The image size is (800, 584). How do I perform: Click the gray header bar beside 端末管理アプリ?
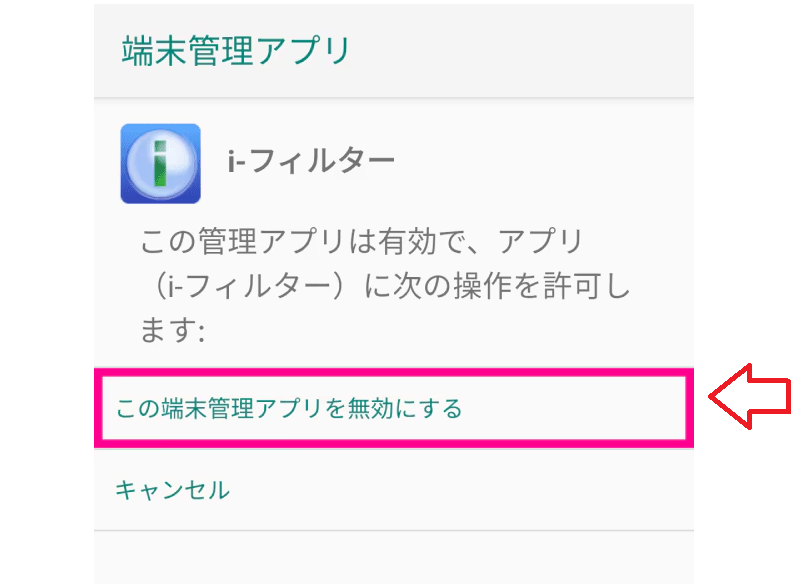[520, 51]
